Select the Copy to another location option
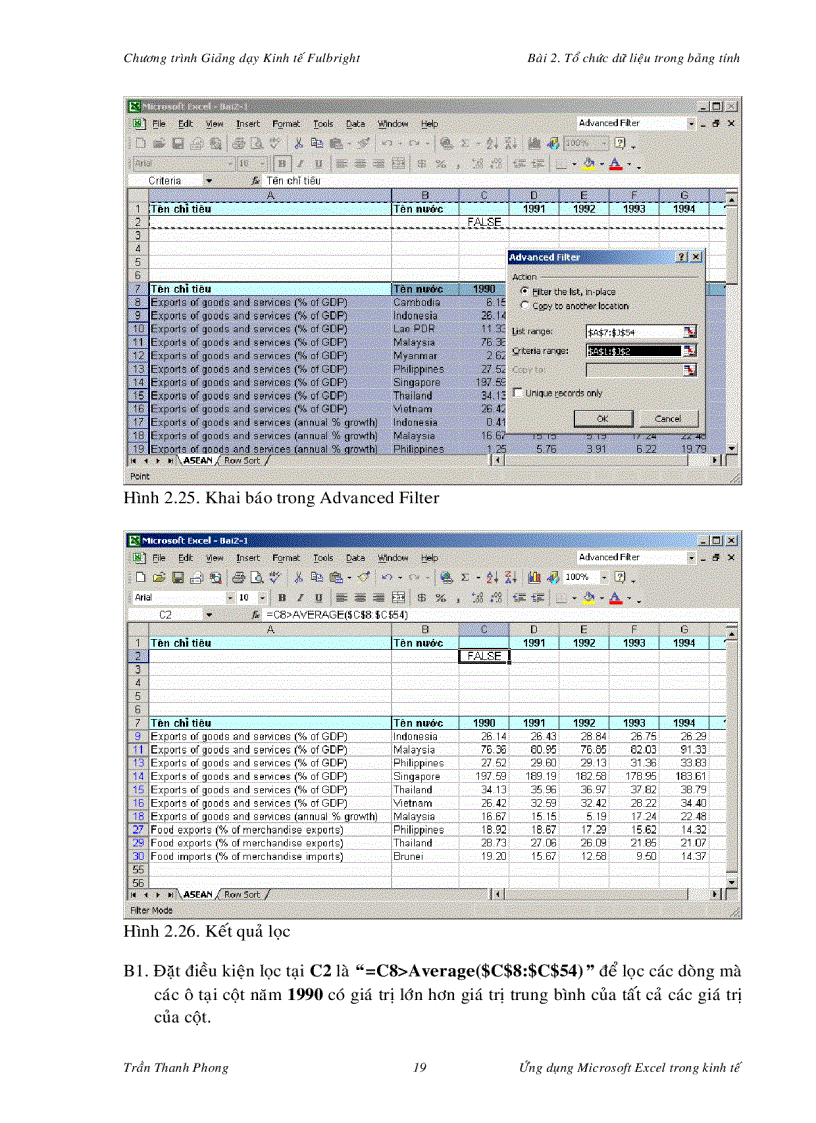 (x=525, y=305)
